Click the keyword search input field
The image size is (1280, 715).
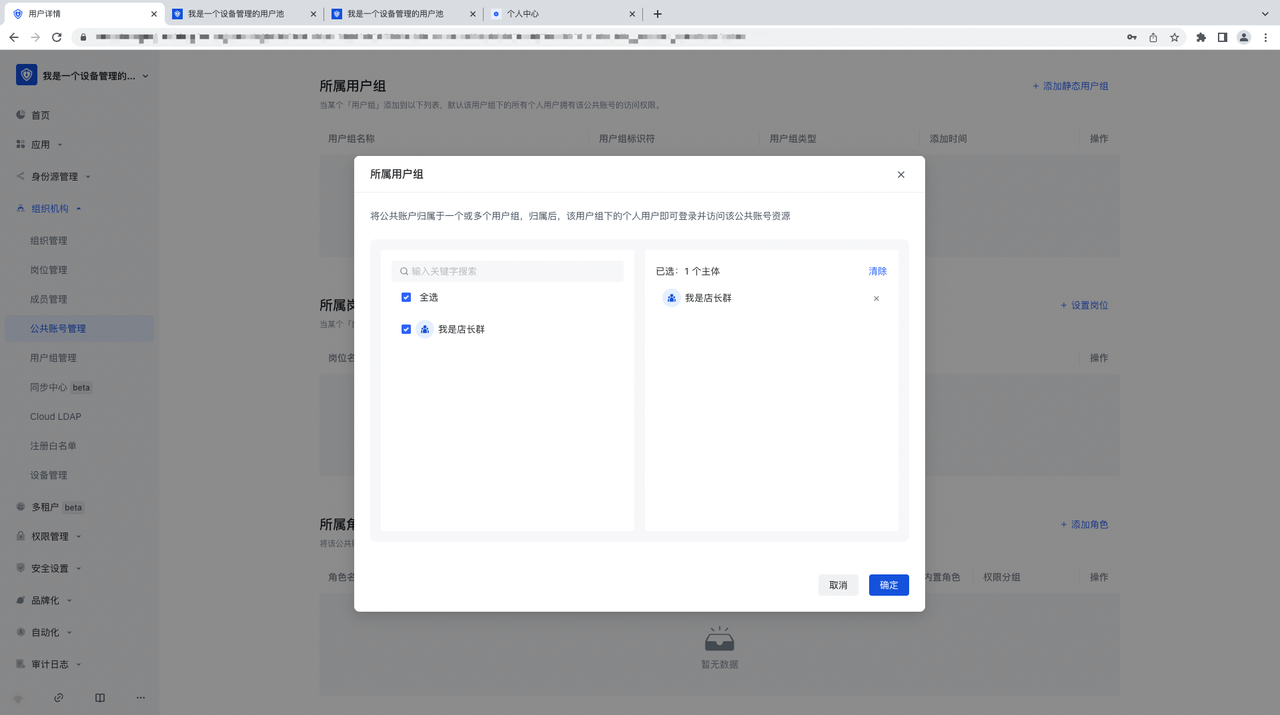tap(513, 271)
